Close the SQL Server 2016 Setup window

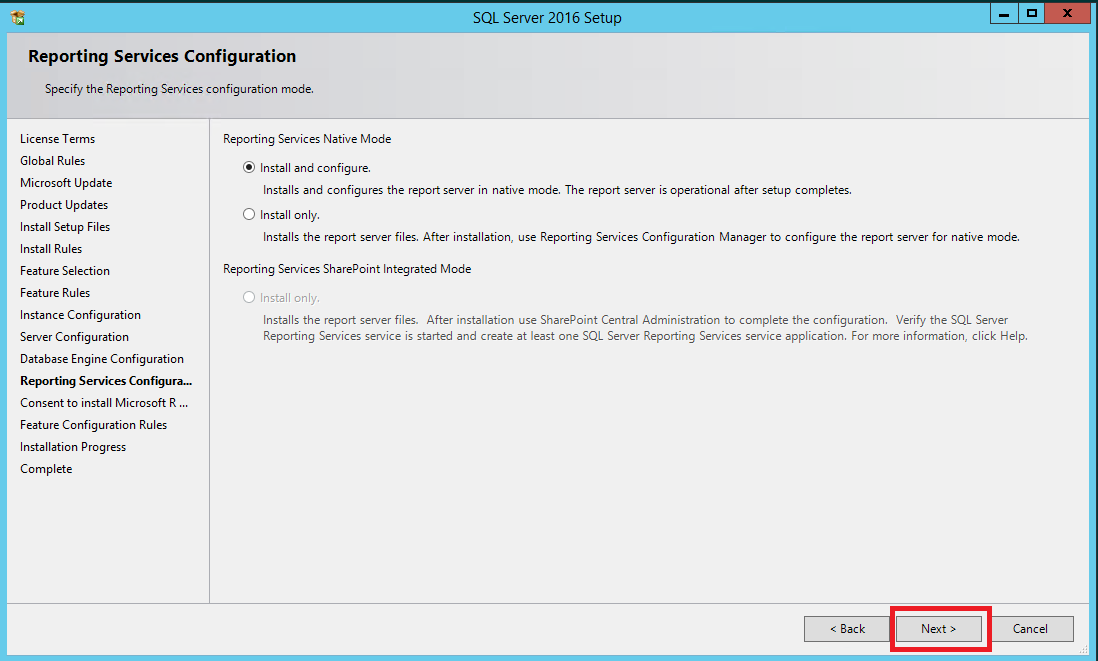[1067, 13]
